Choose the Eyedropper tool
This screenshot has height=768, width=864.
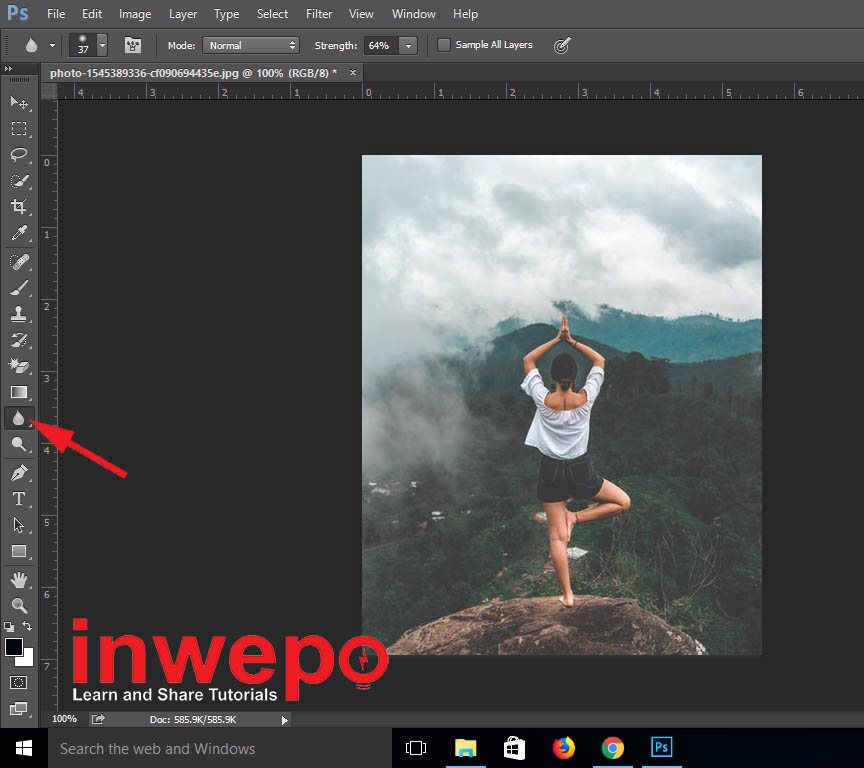click(x=18, y=234)
